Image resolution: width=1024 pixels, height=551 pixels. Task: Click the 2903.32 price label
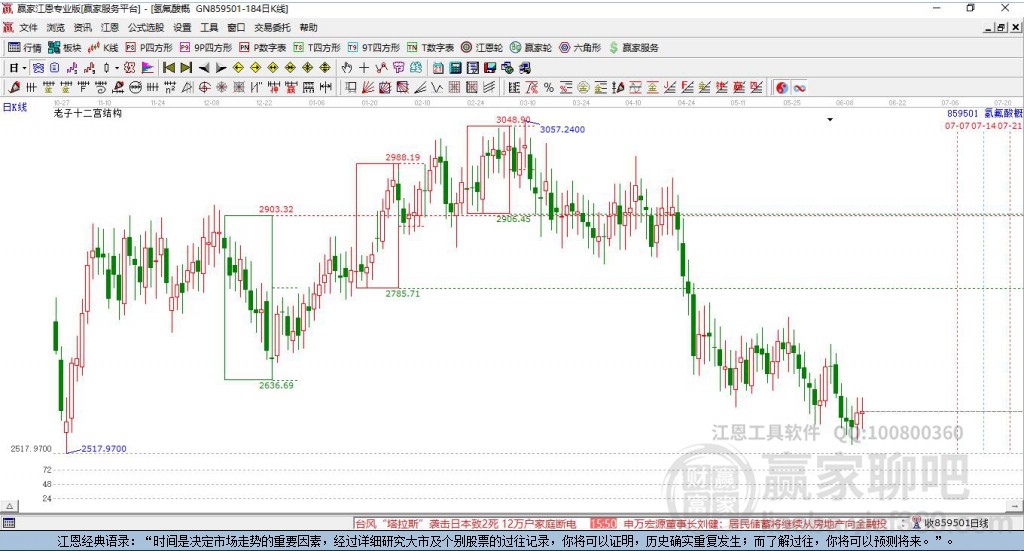(276, 209)
